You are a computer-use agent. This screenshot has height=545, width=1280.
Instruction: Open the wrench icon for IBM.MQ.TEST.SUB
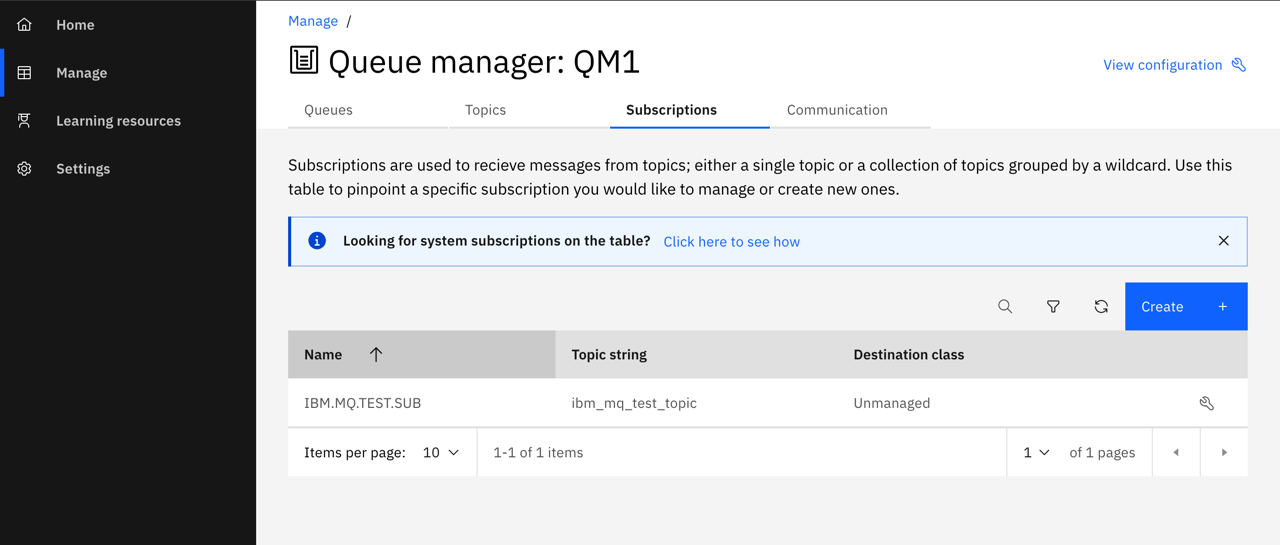point(1207,403)
